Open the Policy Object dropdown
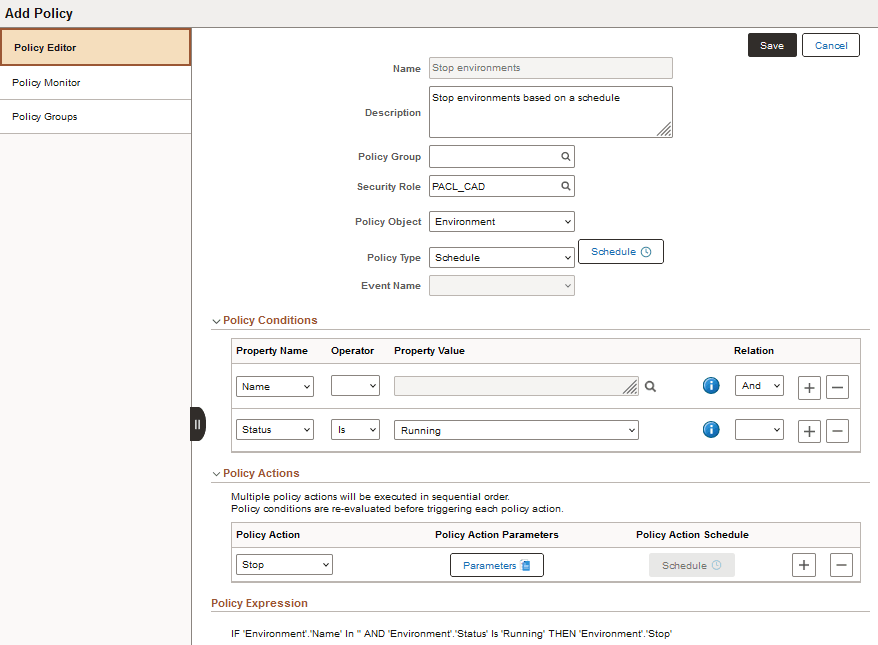Image resolution: width=878 pixels, height=645 pixels. [x=502, y=221]
